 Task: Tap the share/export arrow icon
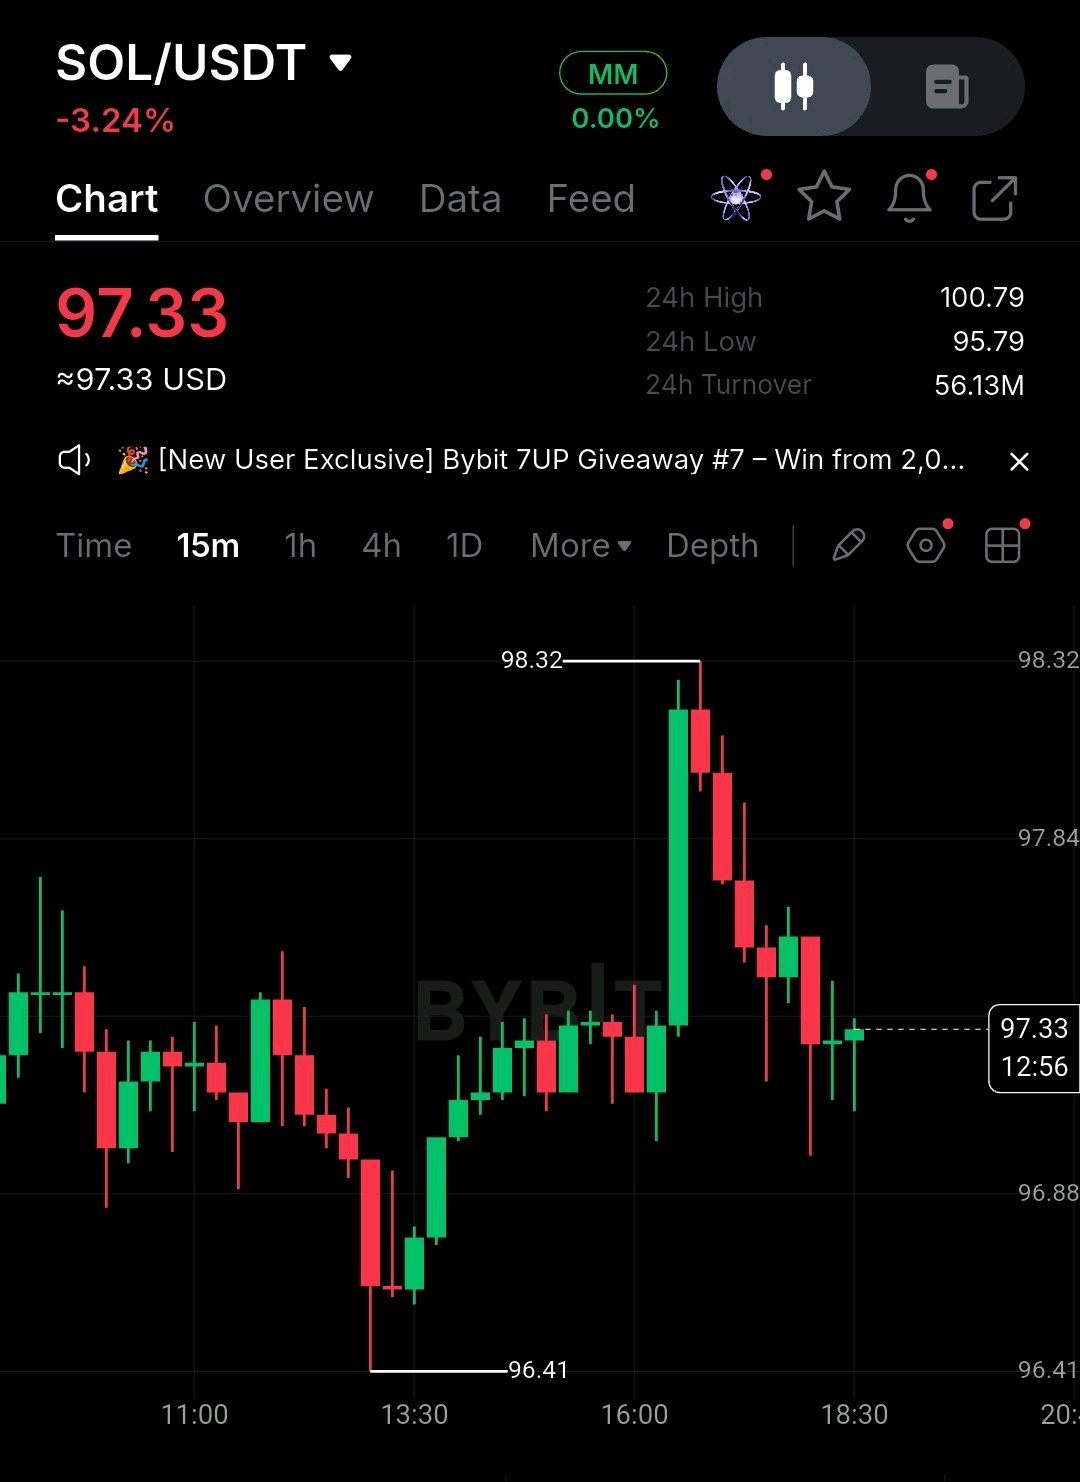point(994,198)
